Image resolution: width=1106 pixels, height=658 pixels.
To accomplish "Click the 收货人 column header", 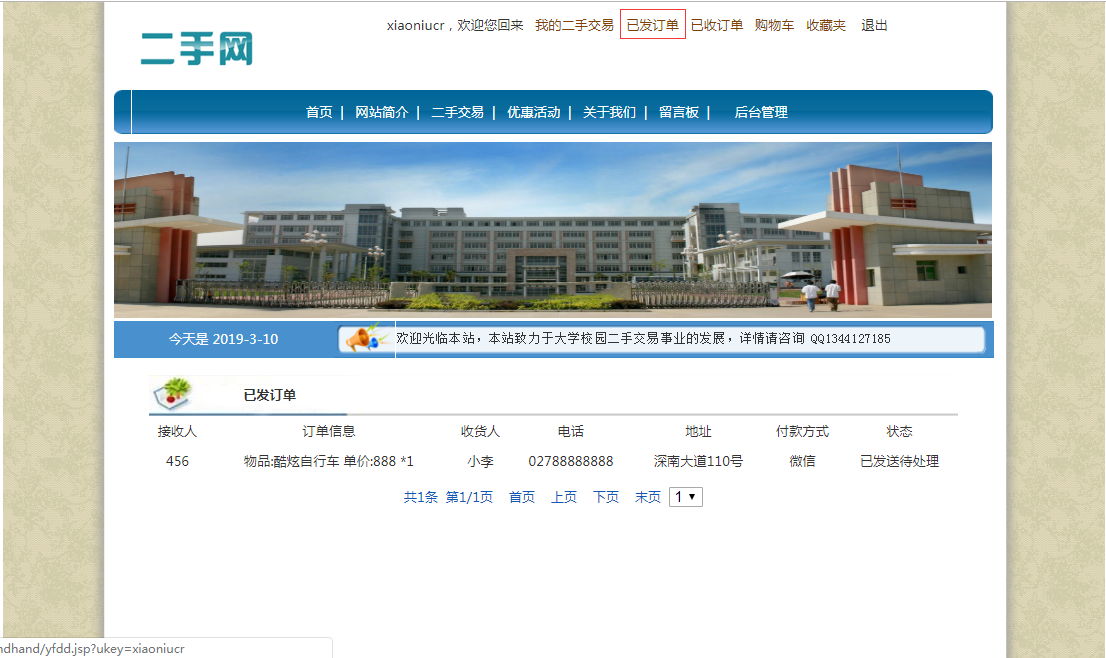I will click(x=480, y=432).
